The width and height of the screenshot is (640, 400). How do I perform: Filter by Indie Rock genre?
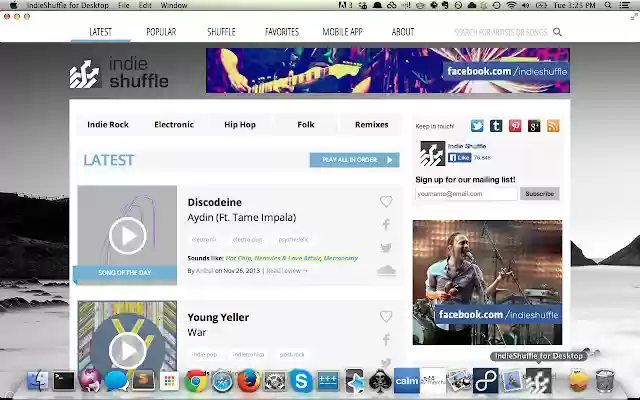pos(108,124)
